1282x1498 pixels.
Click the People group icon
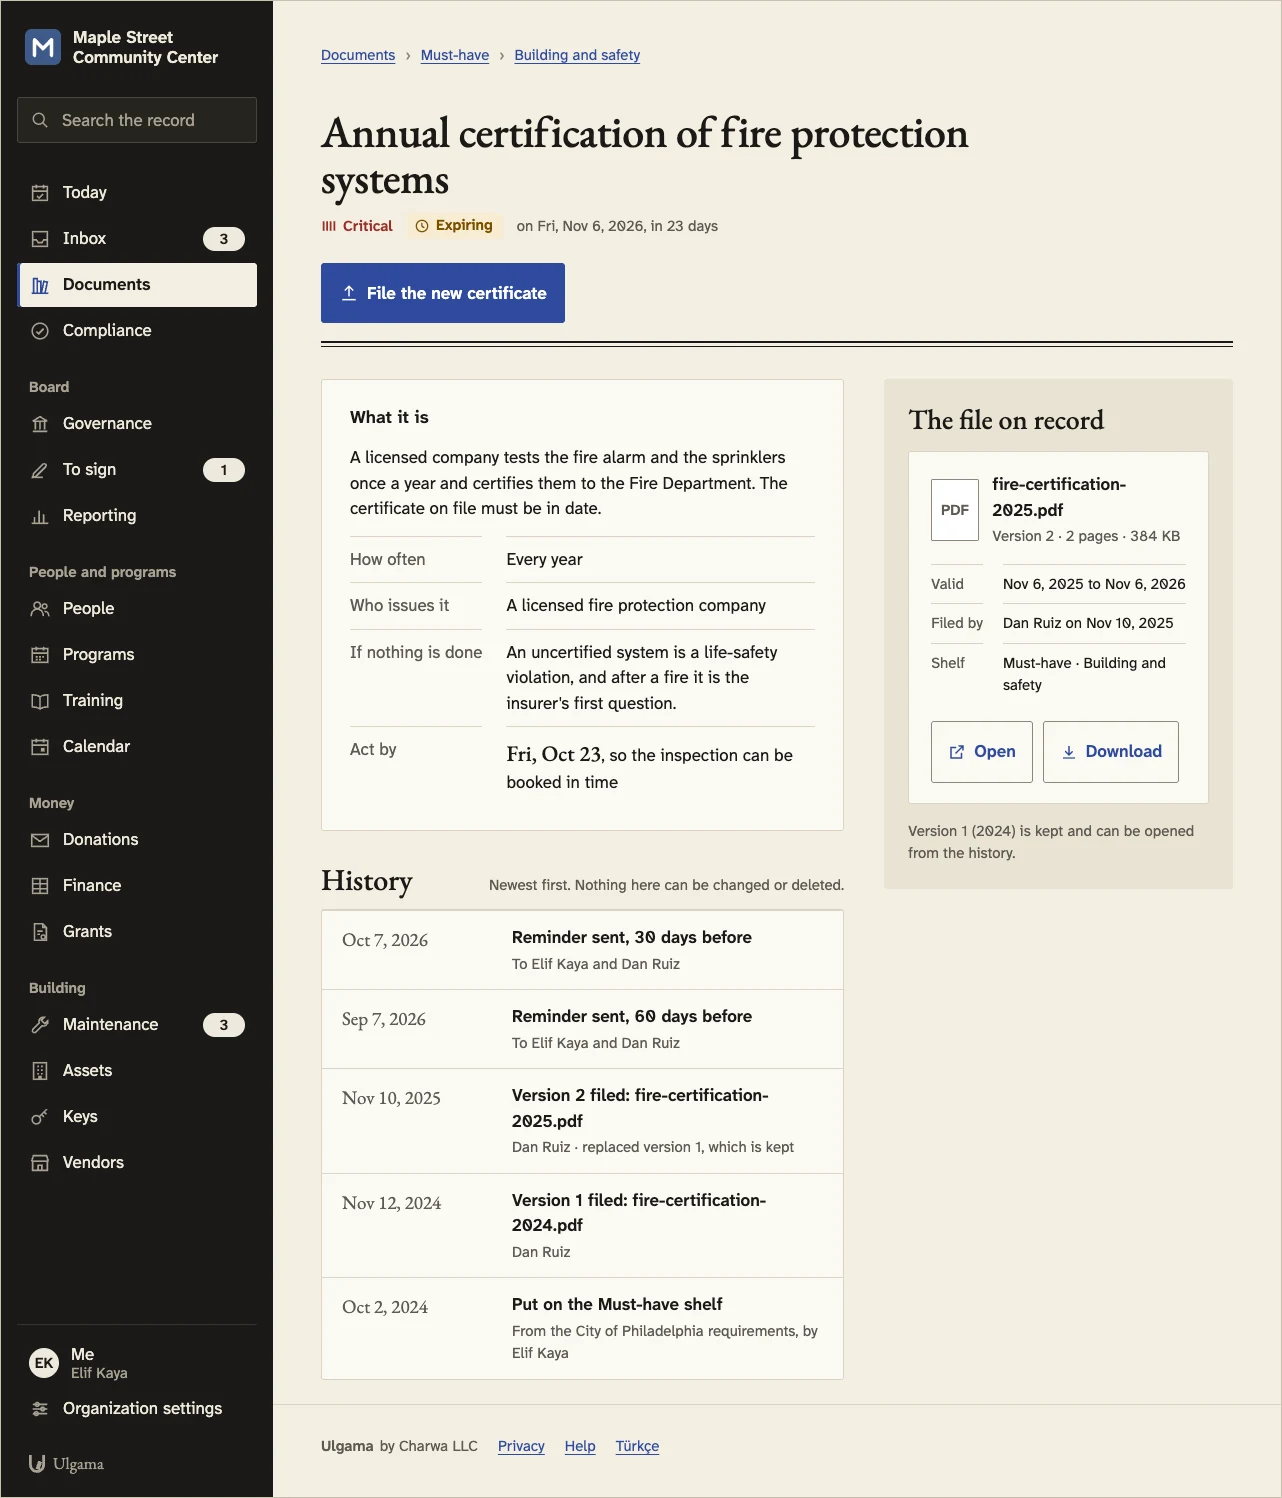click(40, 609)
